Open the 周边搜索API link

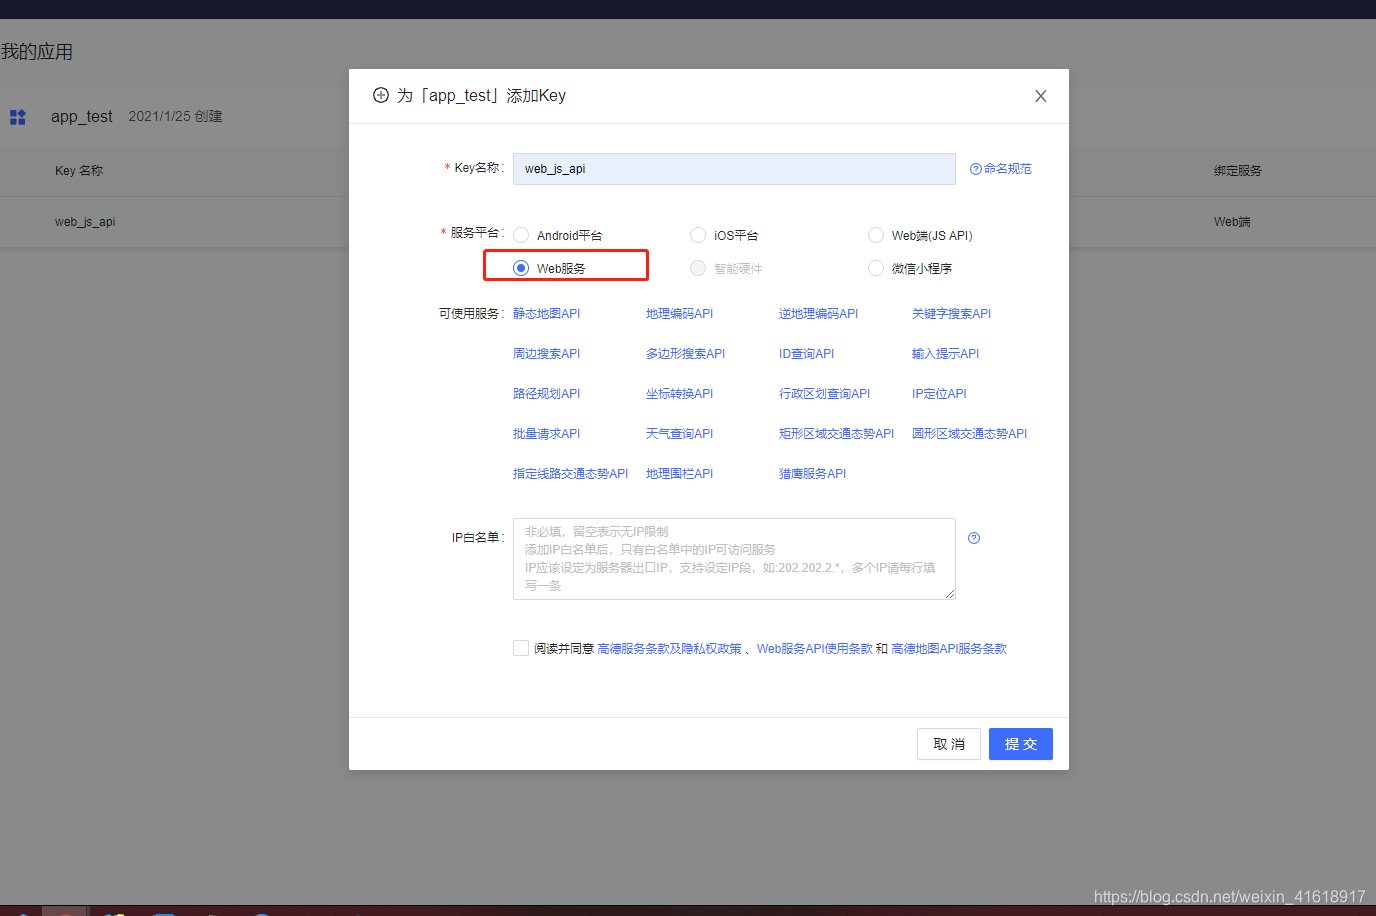click(x=546, y=354)
